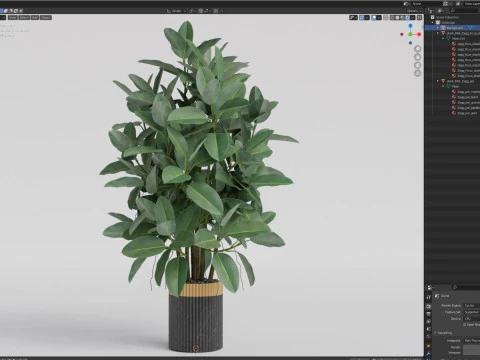The width and height of the screenshot is (480, 360).
Task: Open outliner display mode dropdown
Action: click(x=441, y=11)
